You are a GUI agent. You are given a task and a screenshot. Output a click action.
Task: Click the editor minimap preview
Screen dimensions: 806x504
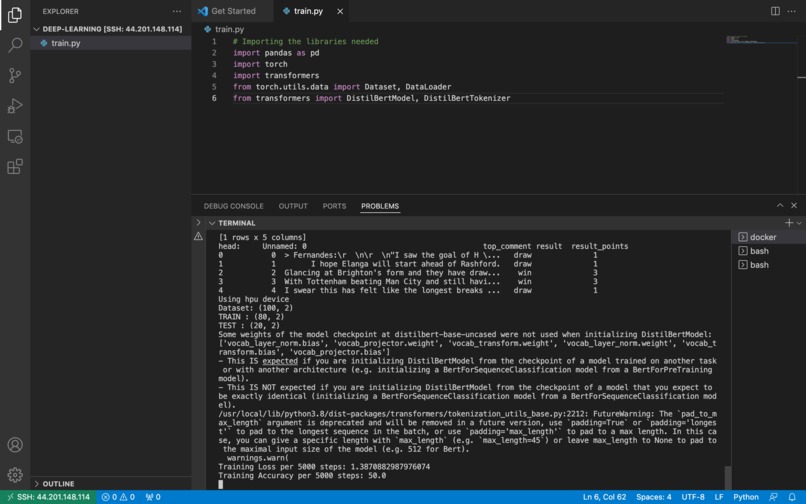761,40
